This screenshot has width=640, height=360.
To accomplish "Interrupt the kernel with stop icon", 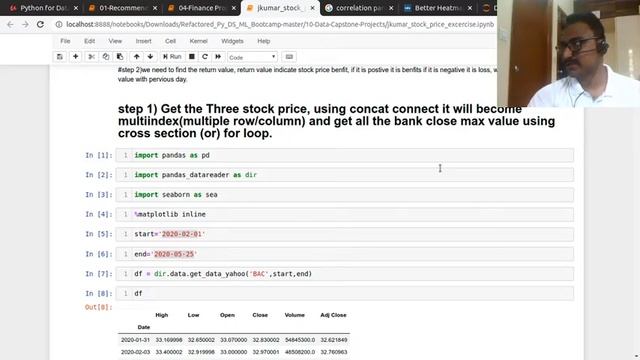I will [x=191, y=57].
